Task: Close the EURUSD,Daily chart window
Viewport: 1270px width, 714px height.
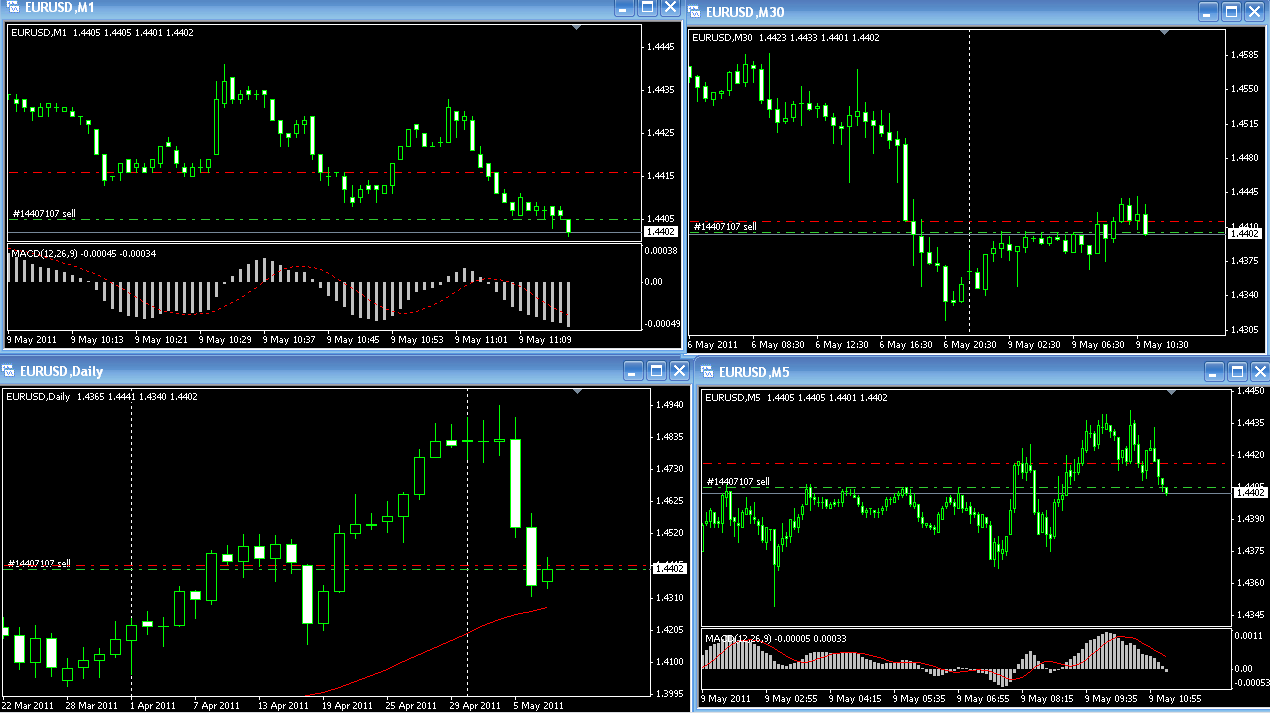Action: 679,371
